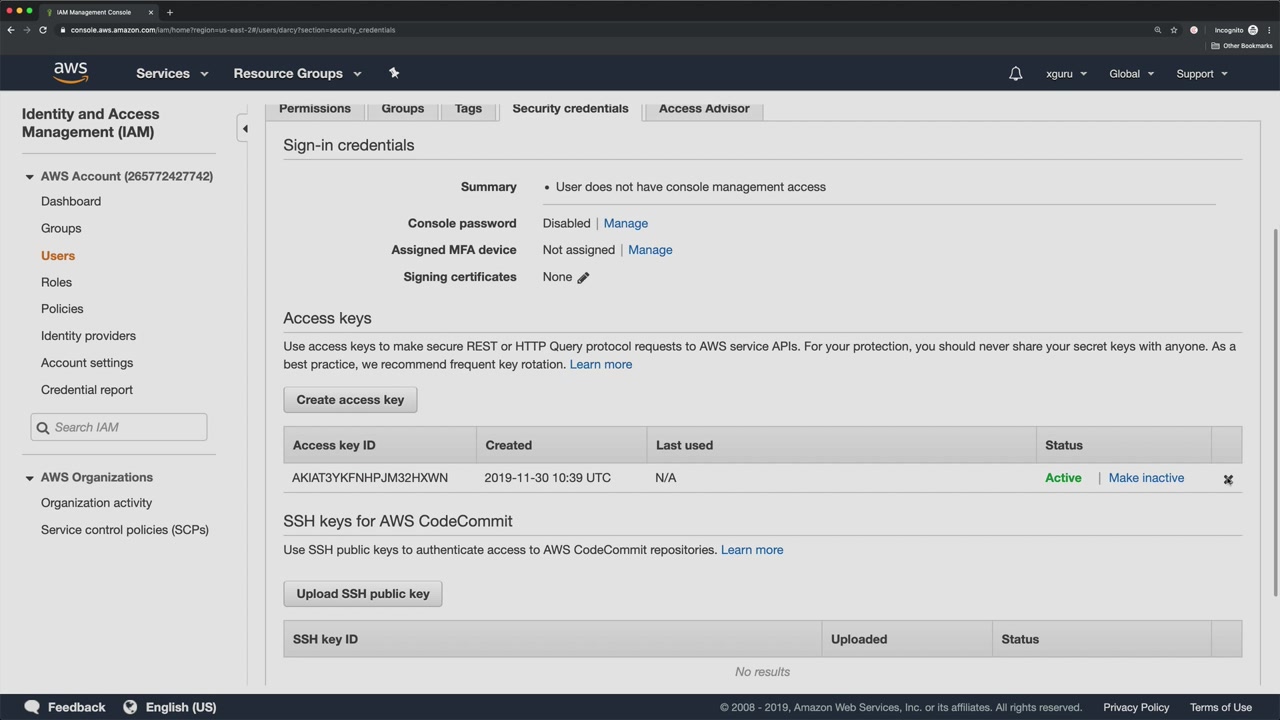The width and height of the screenshot is (1280, 720).
Task: Click Make inactive for the access key
Action: 1146,478
